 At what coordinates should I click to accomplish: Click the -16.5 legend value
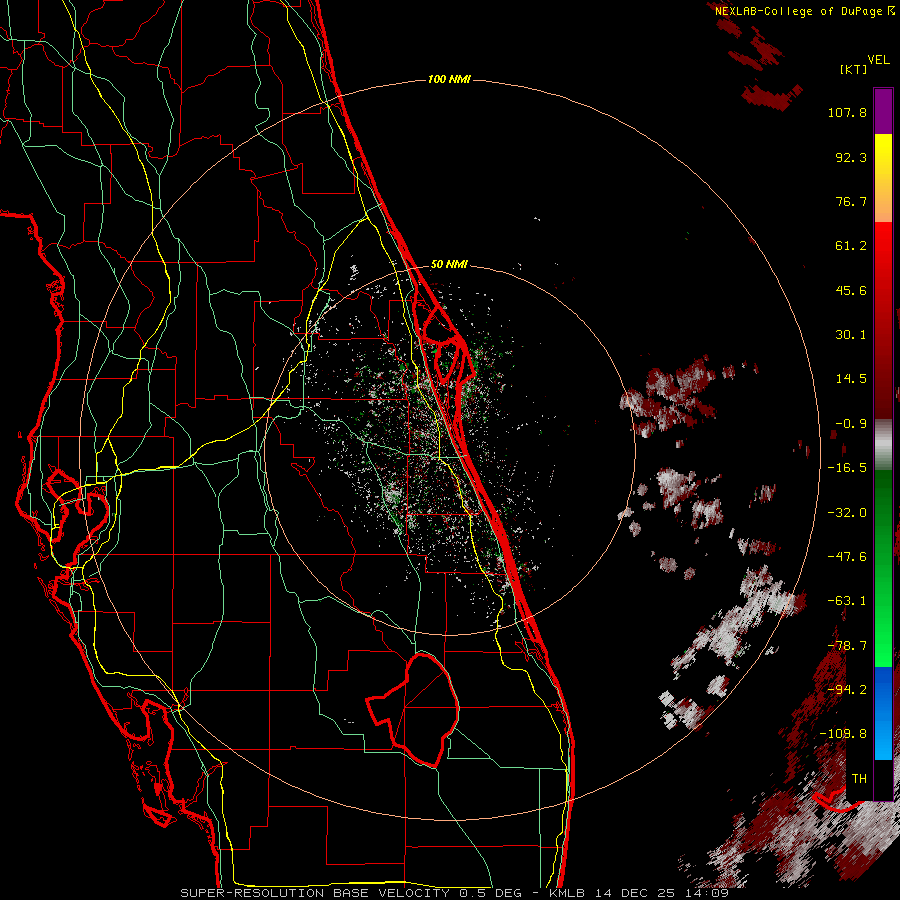[847, 468]
